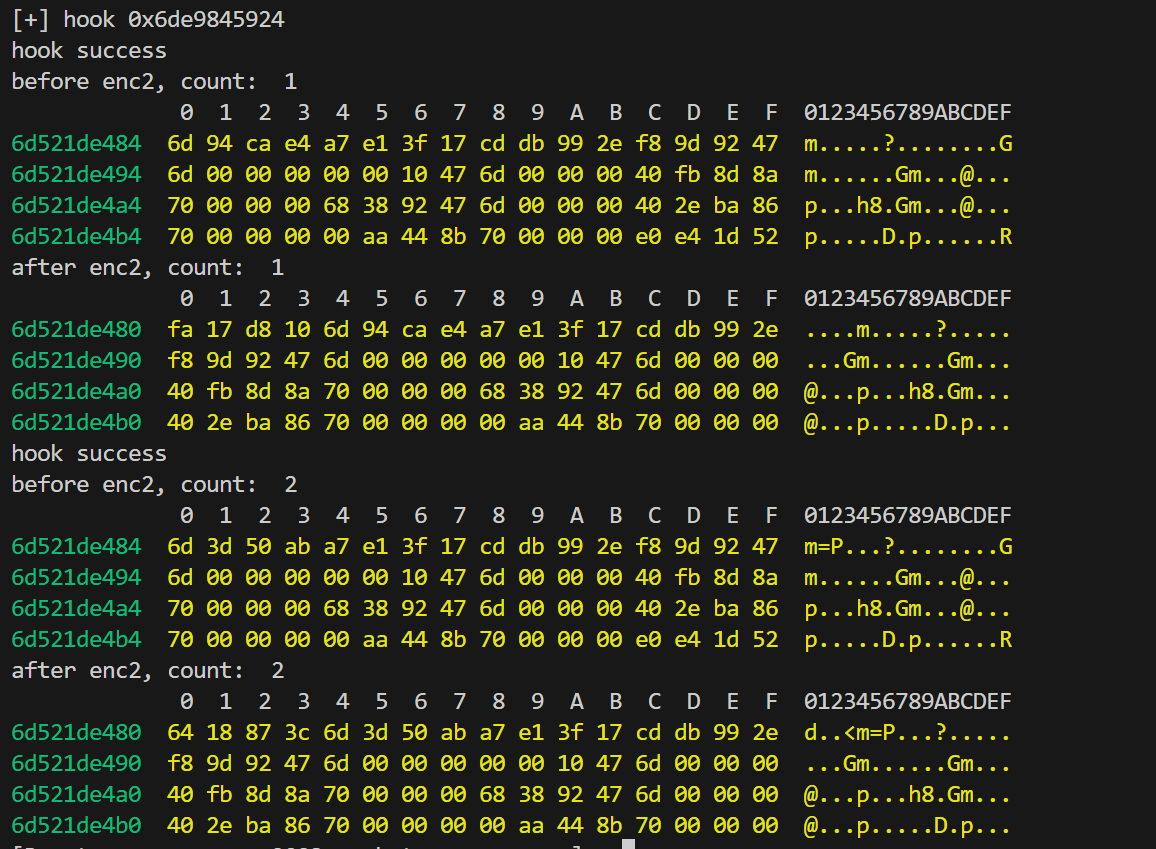1156x849 pixels.
Task: Click the second 'hook success' message
Action: (89, 453)
